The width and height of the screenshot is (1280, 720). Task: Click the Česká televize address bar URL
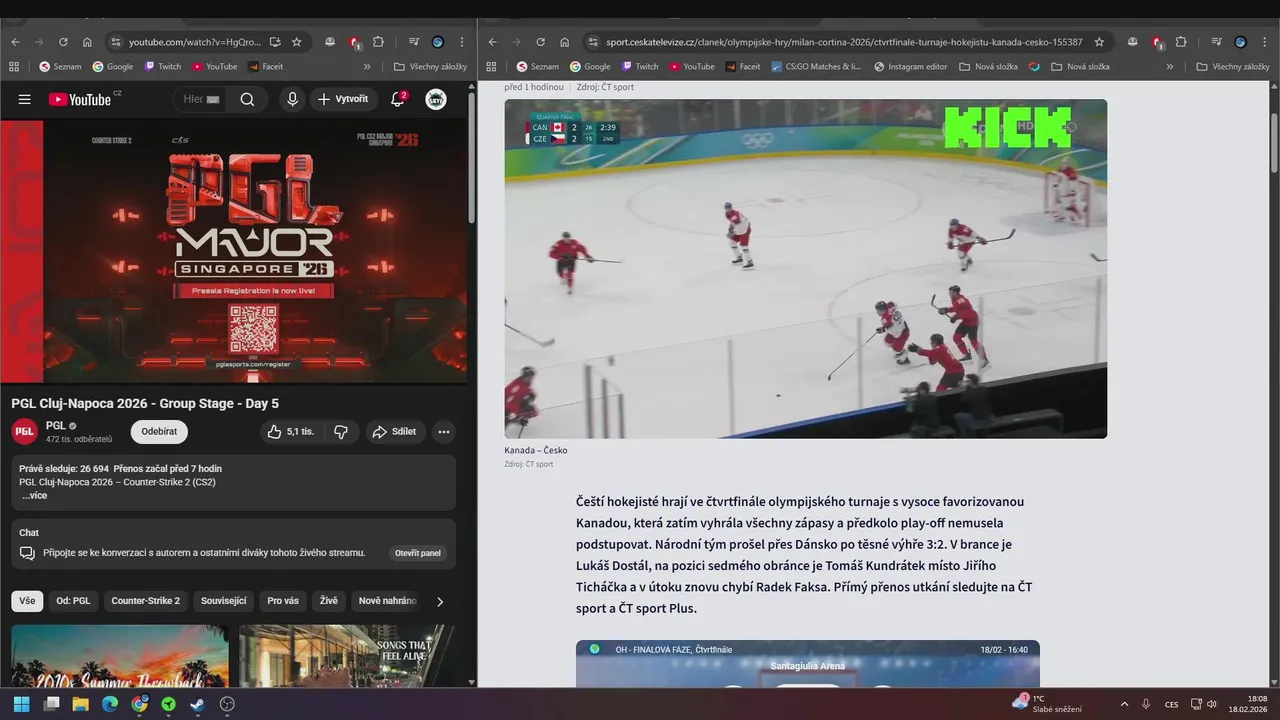coord(844,42)
